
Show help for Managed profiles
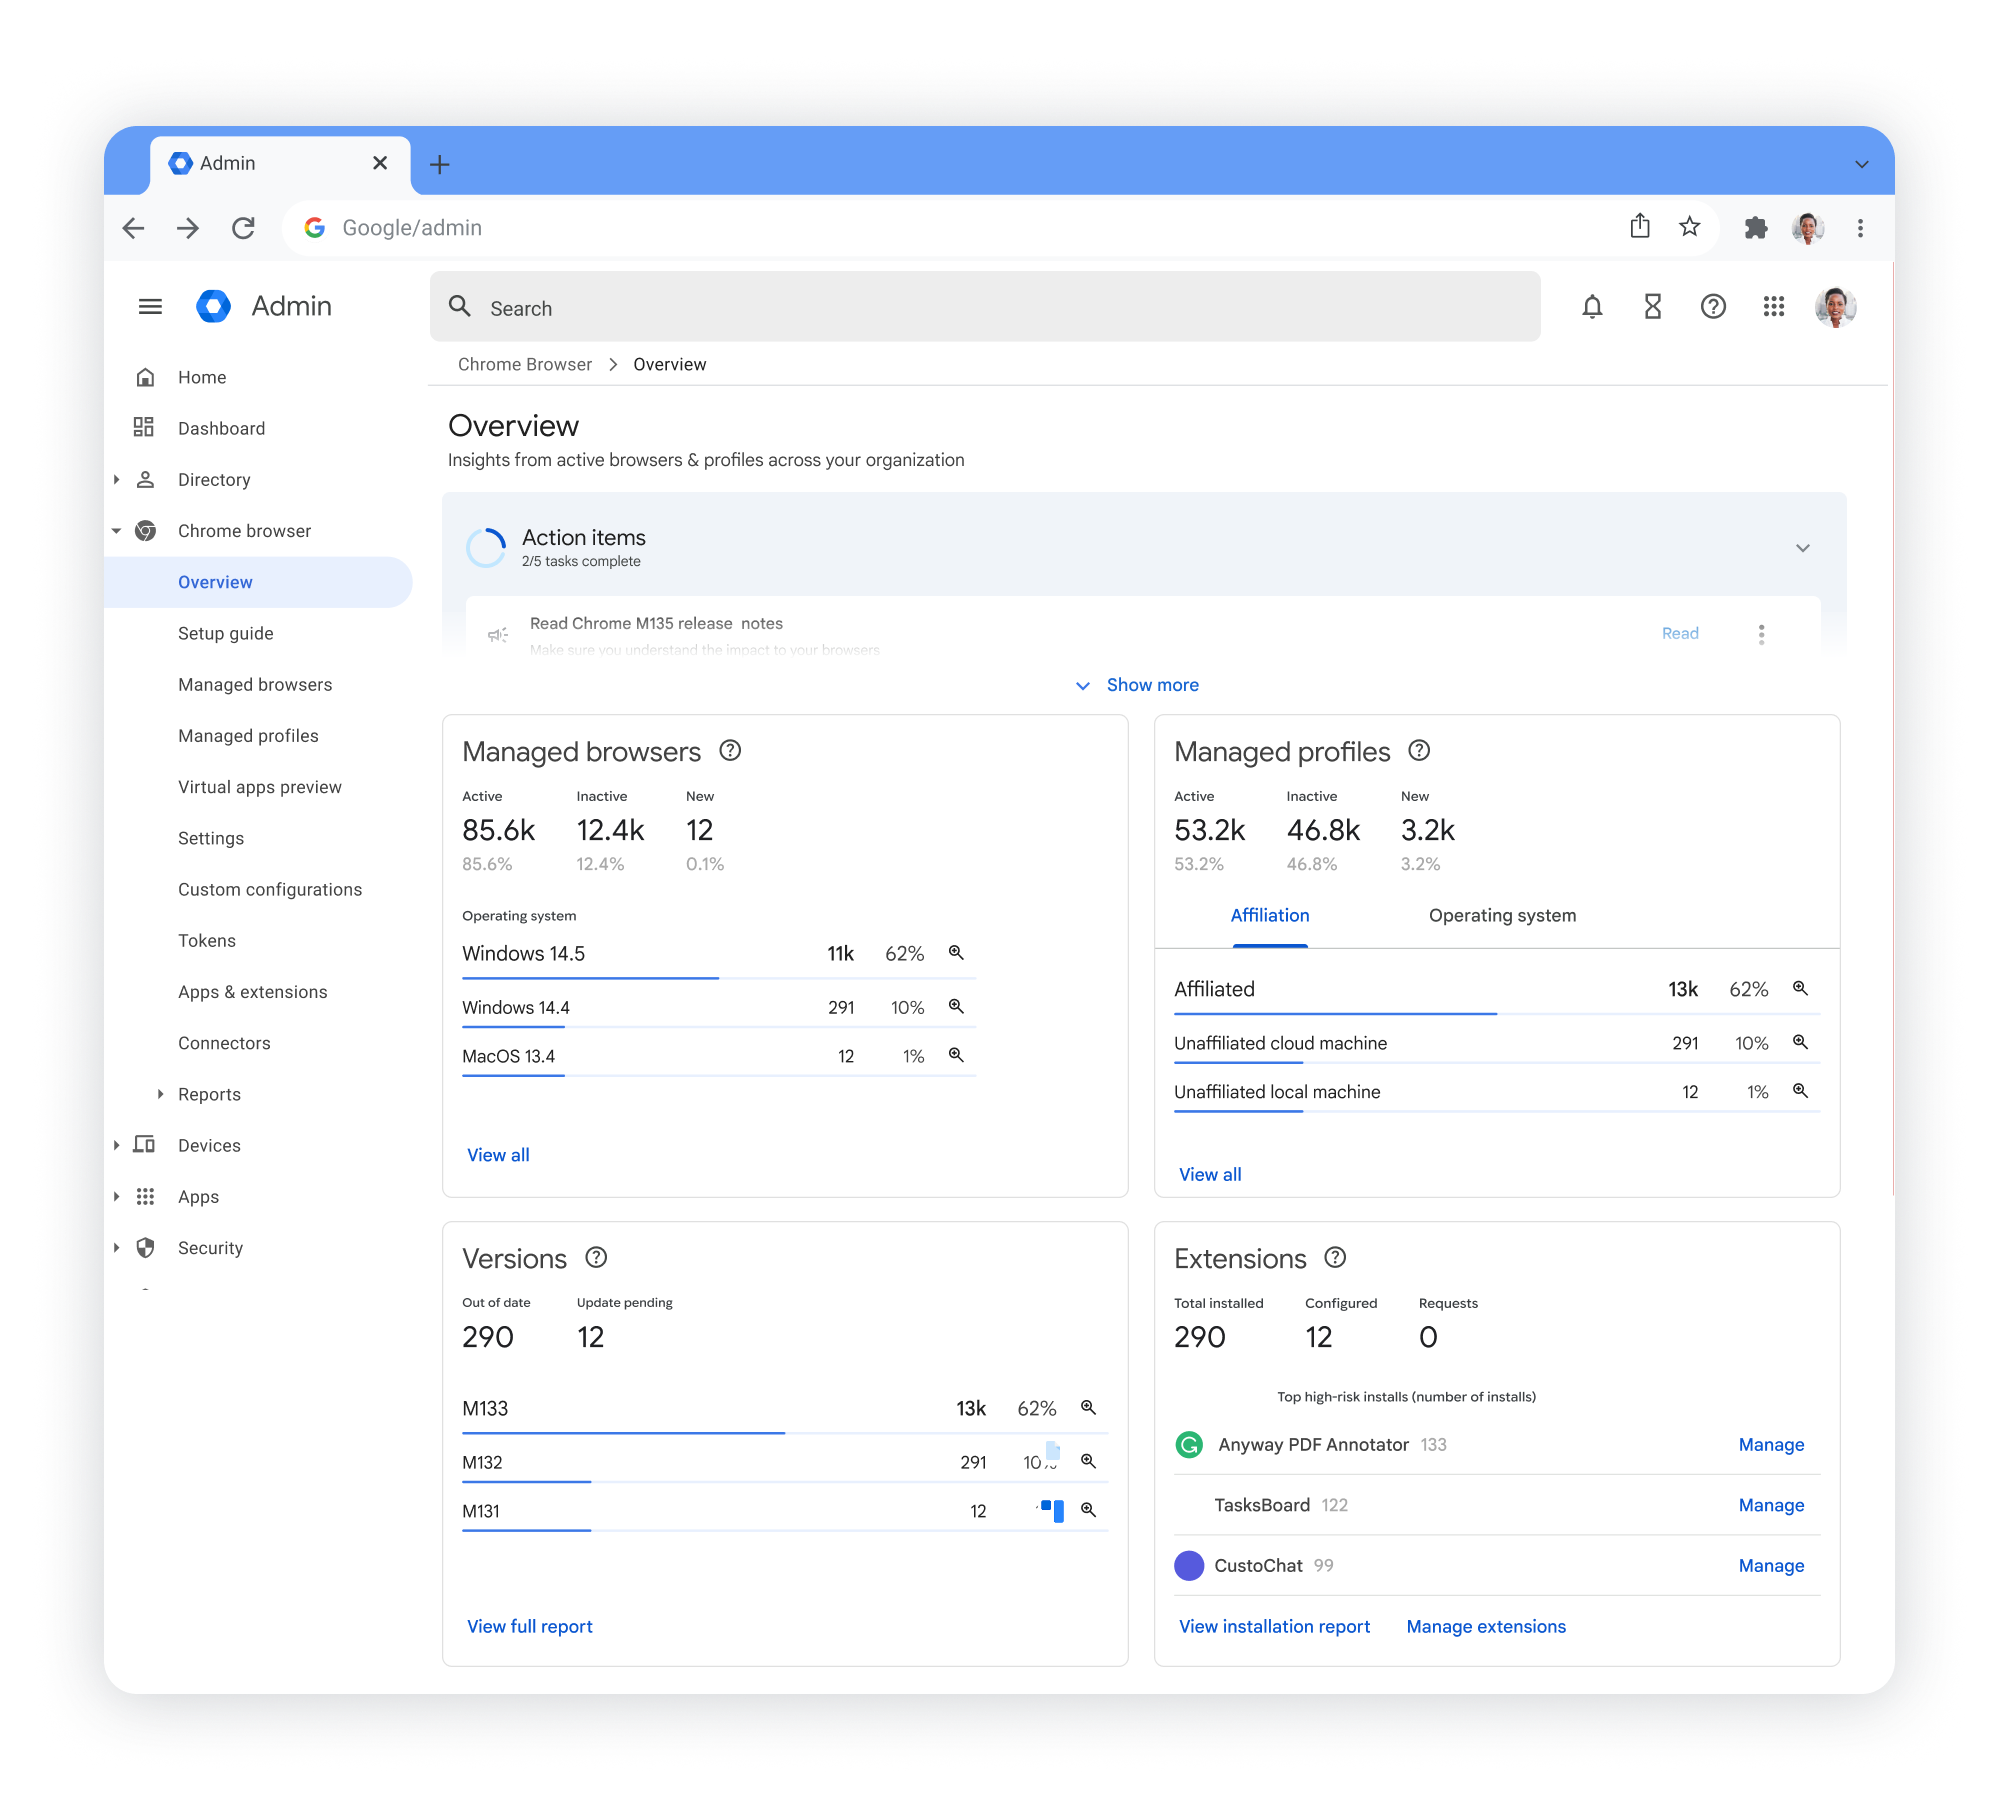tap(1419, 750)
